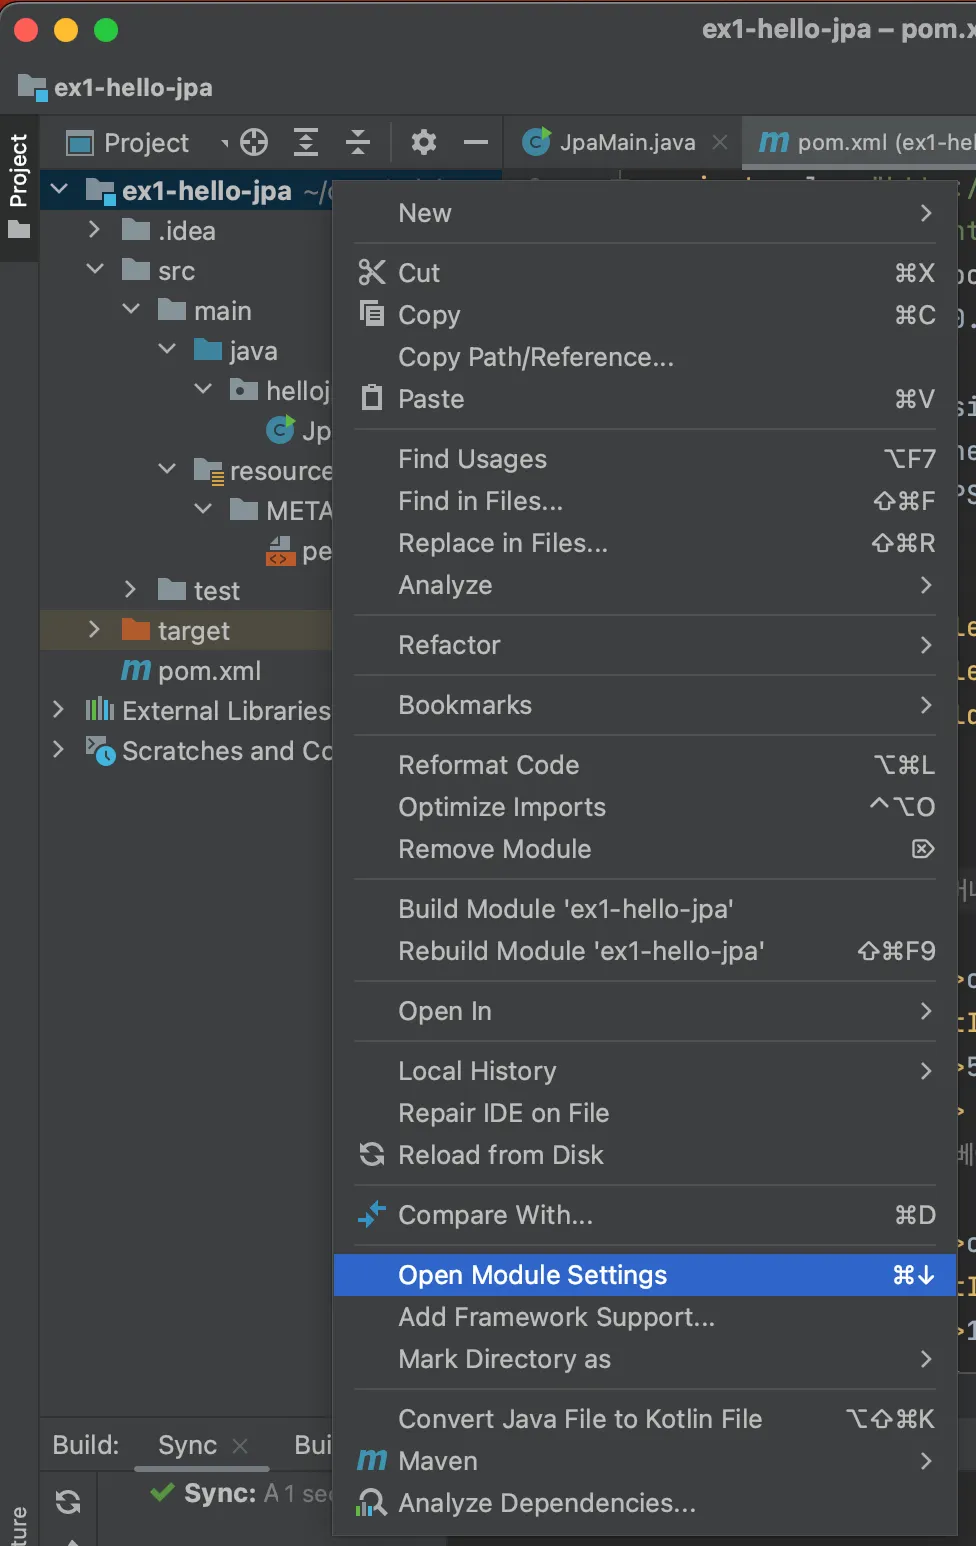Click the sync refresh icon in Build panel

[68, 1501]
